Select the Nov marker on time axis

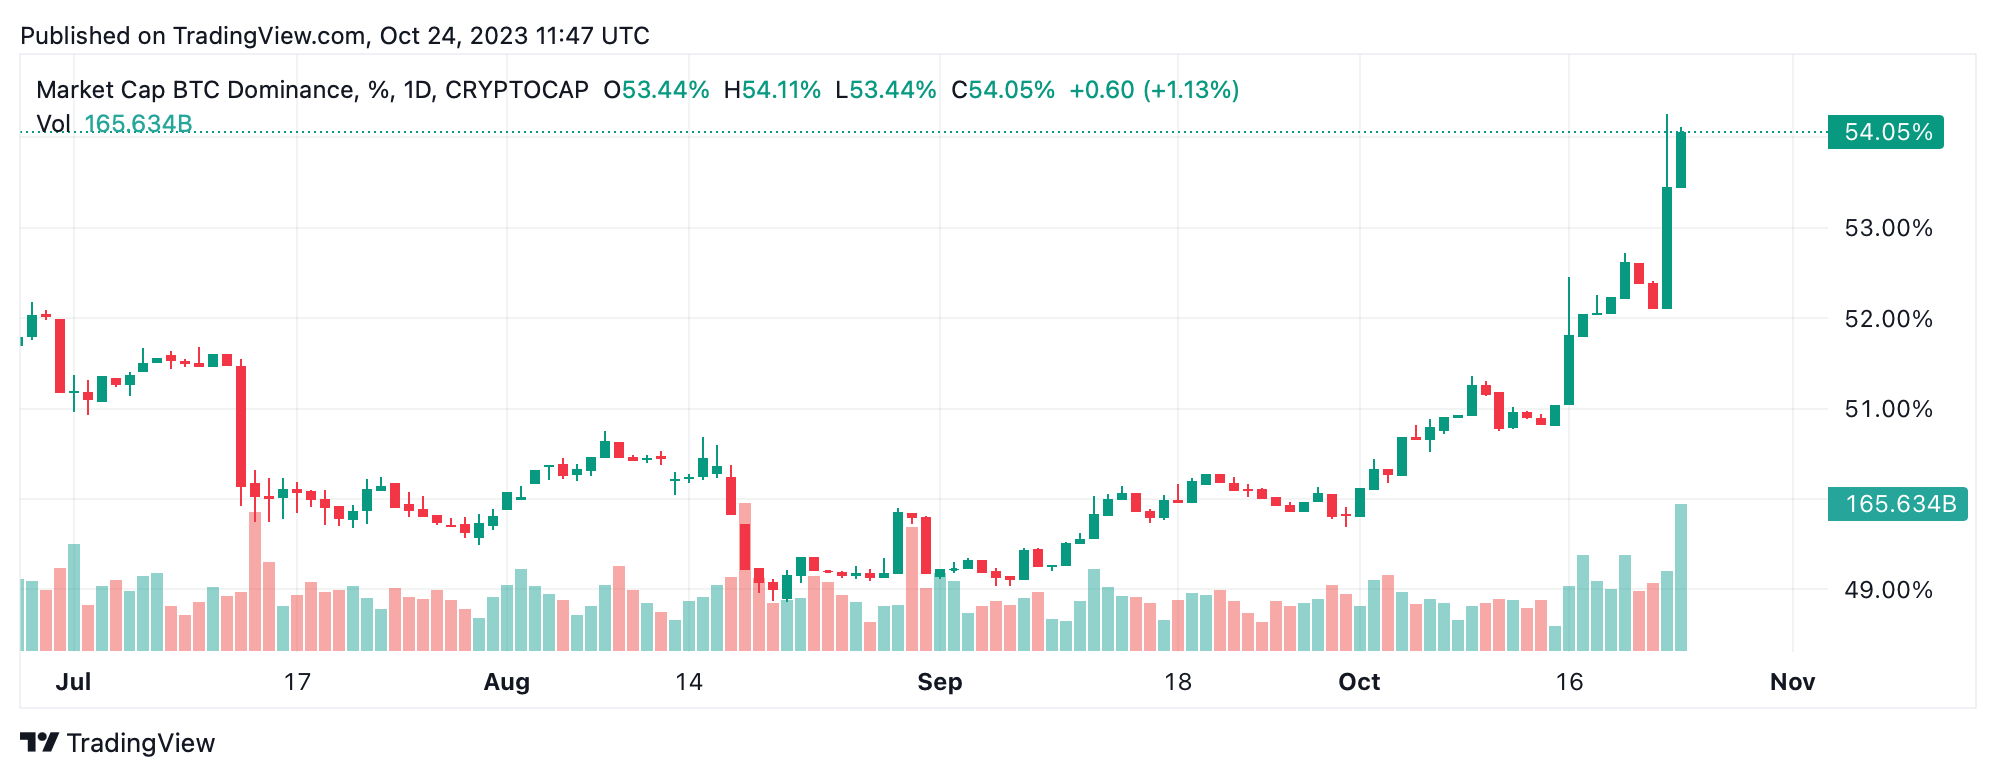(x=1792, y=682)
